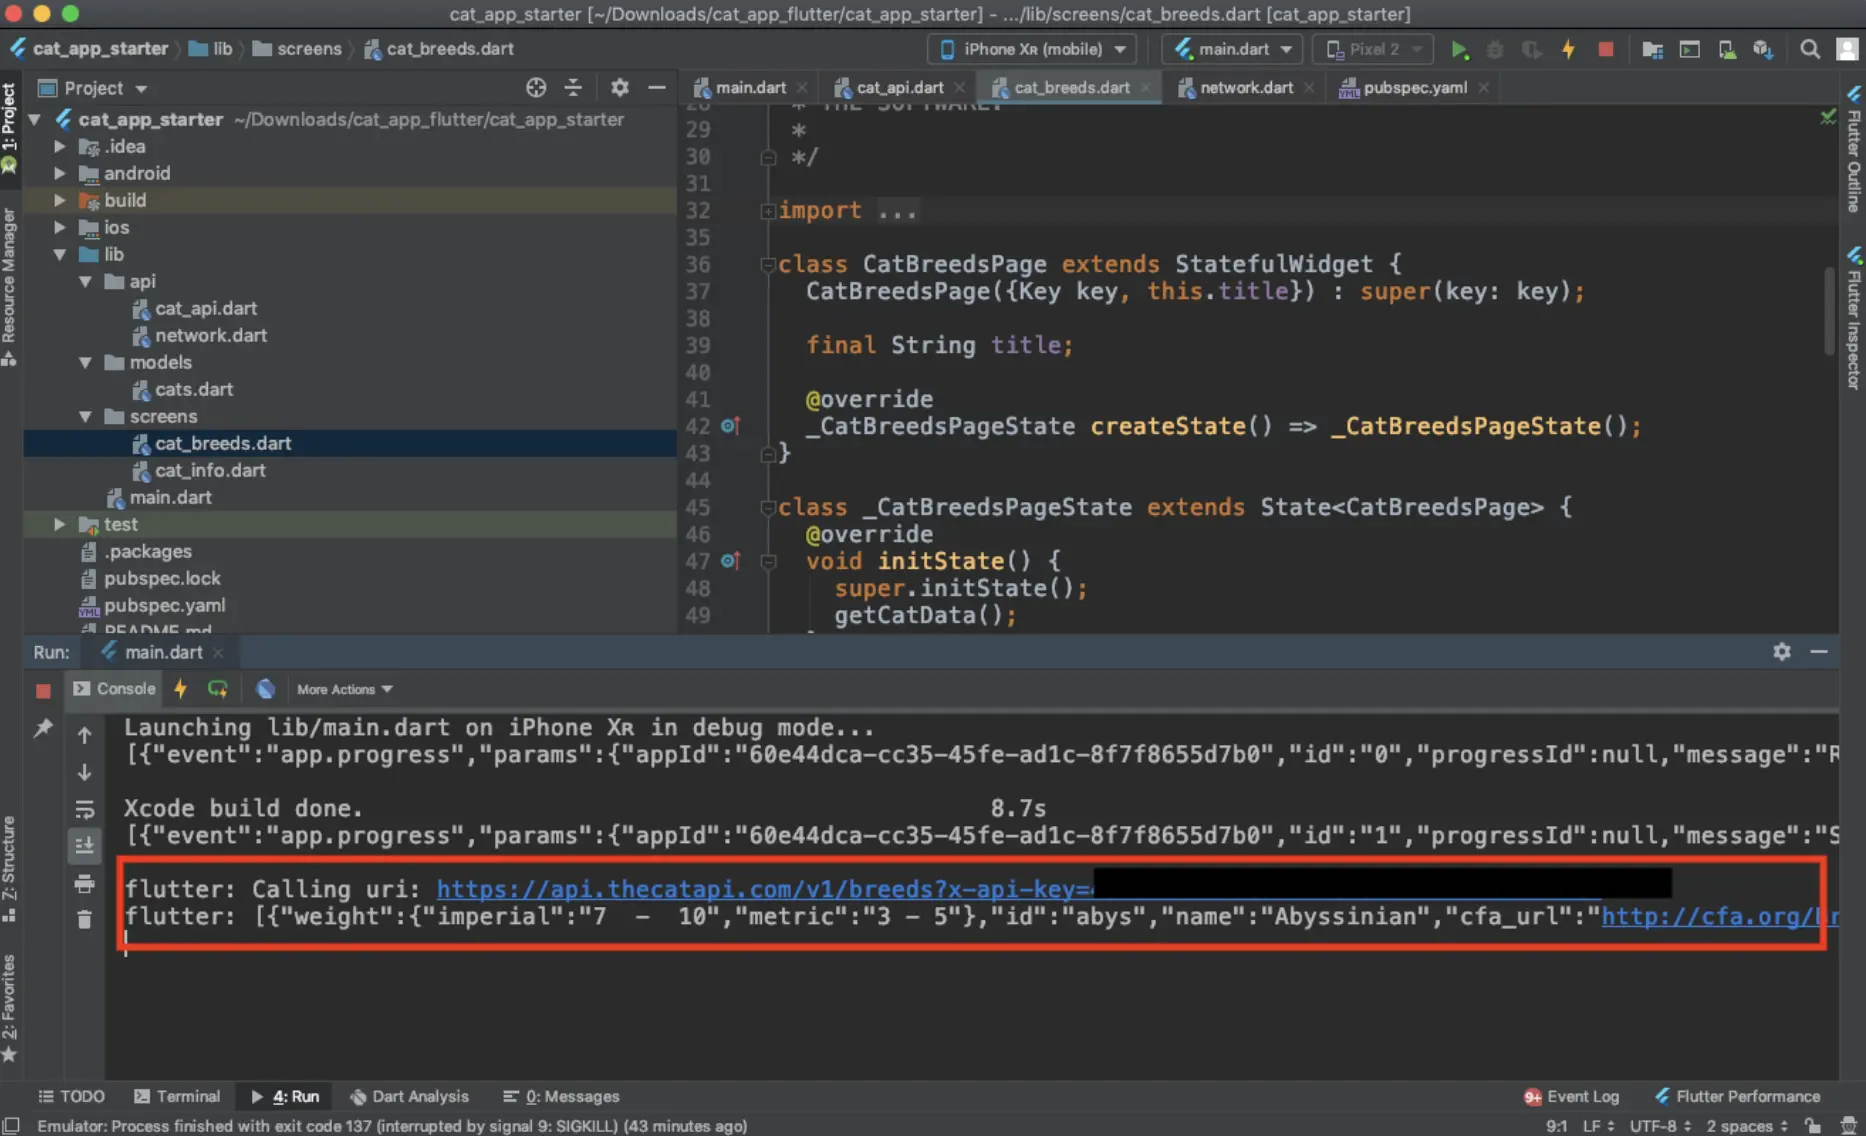Open the main.dart run configuration dropdown

pos(1232,49)
